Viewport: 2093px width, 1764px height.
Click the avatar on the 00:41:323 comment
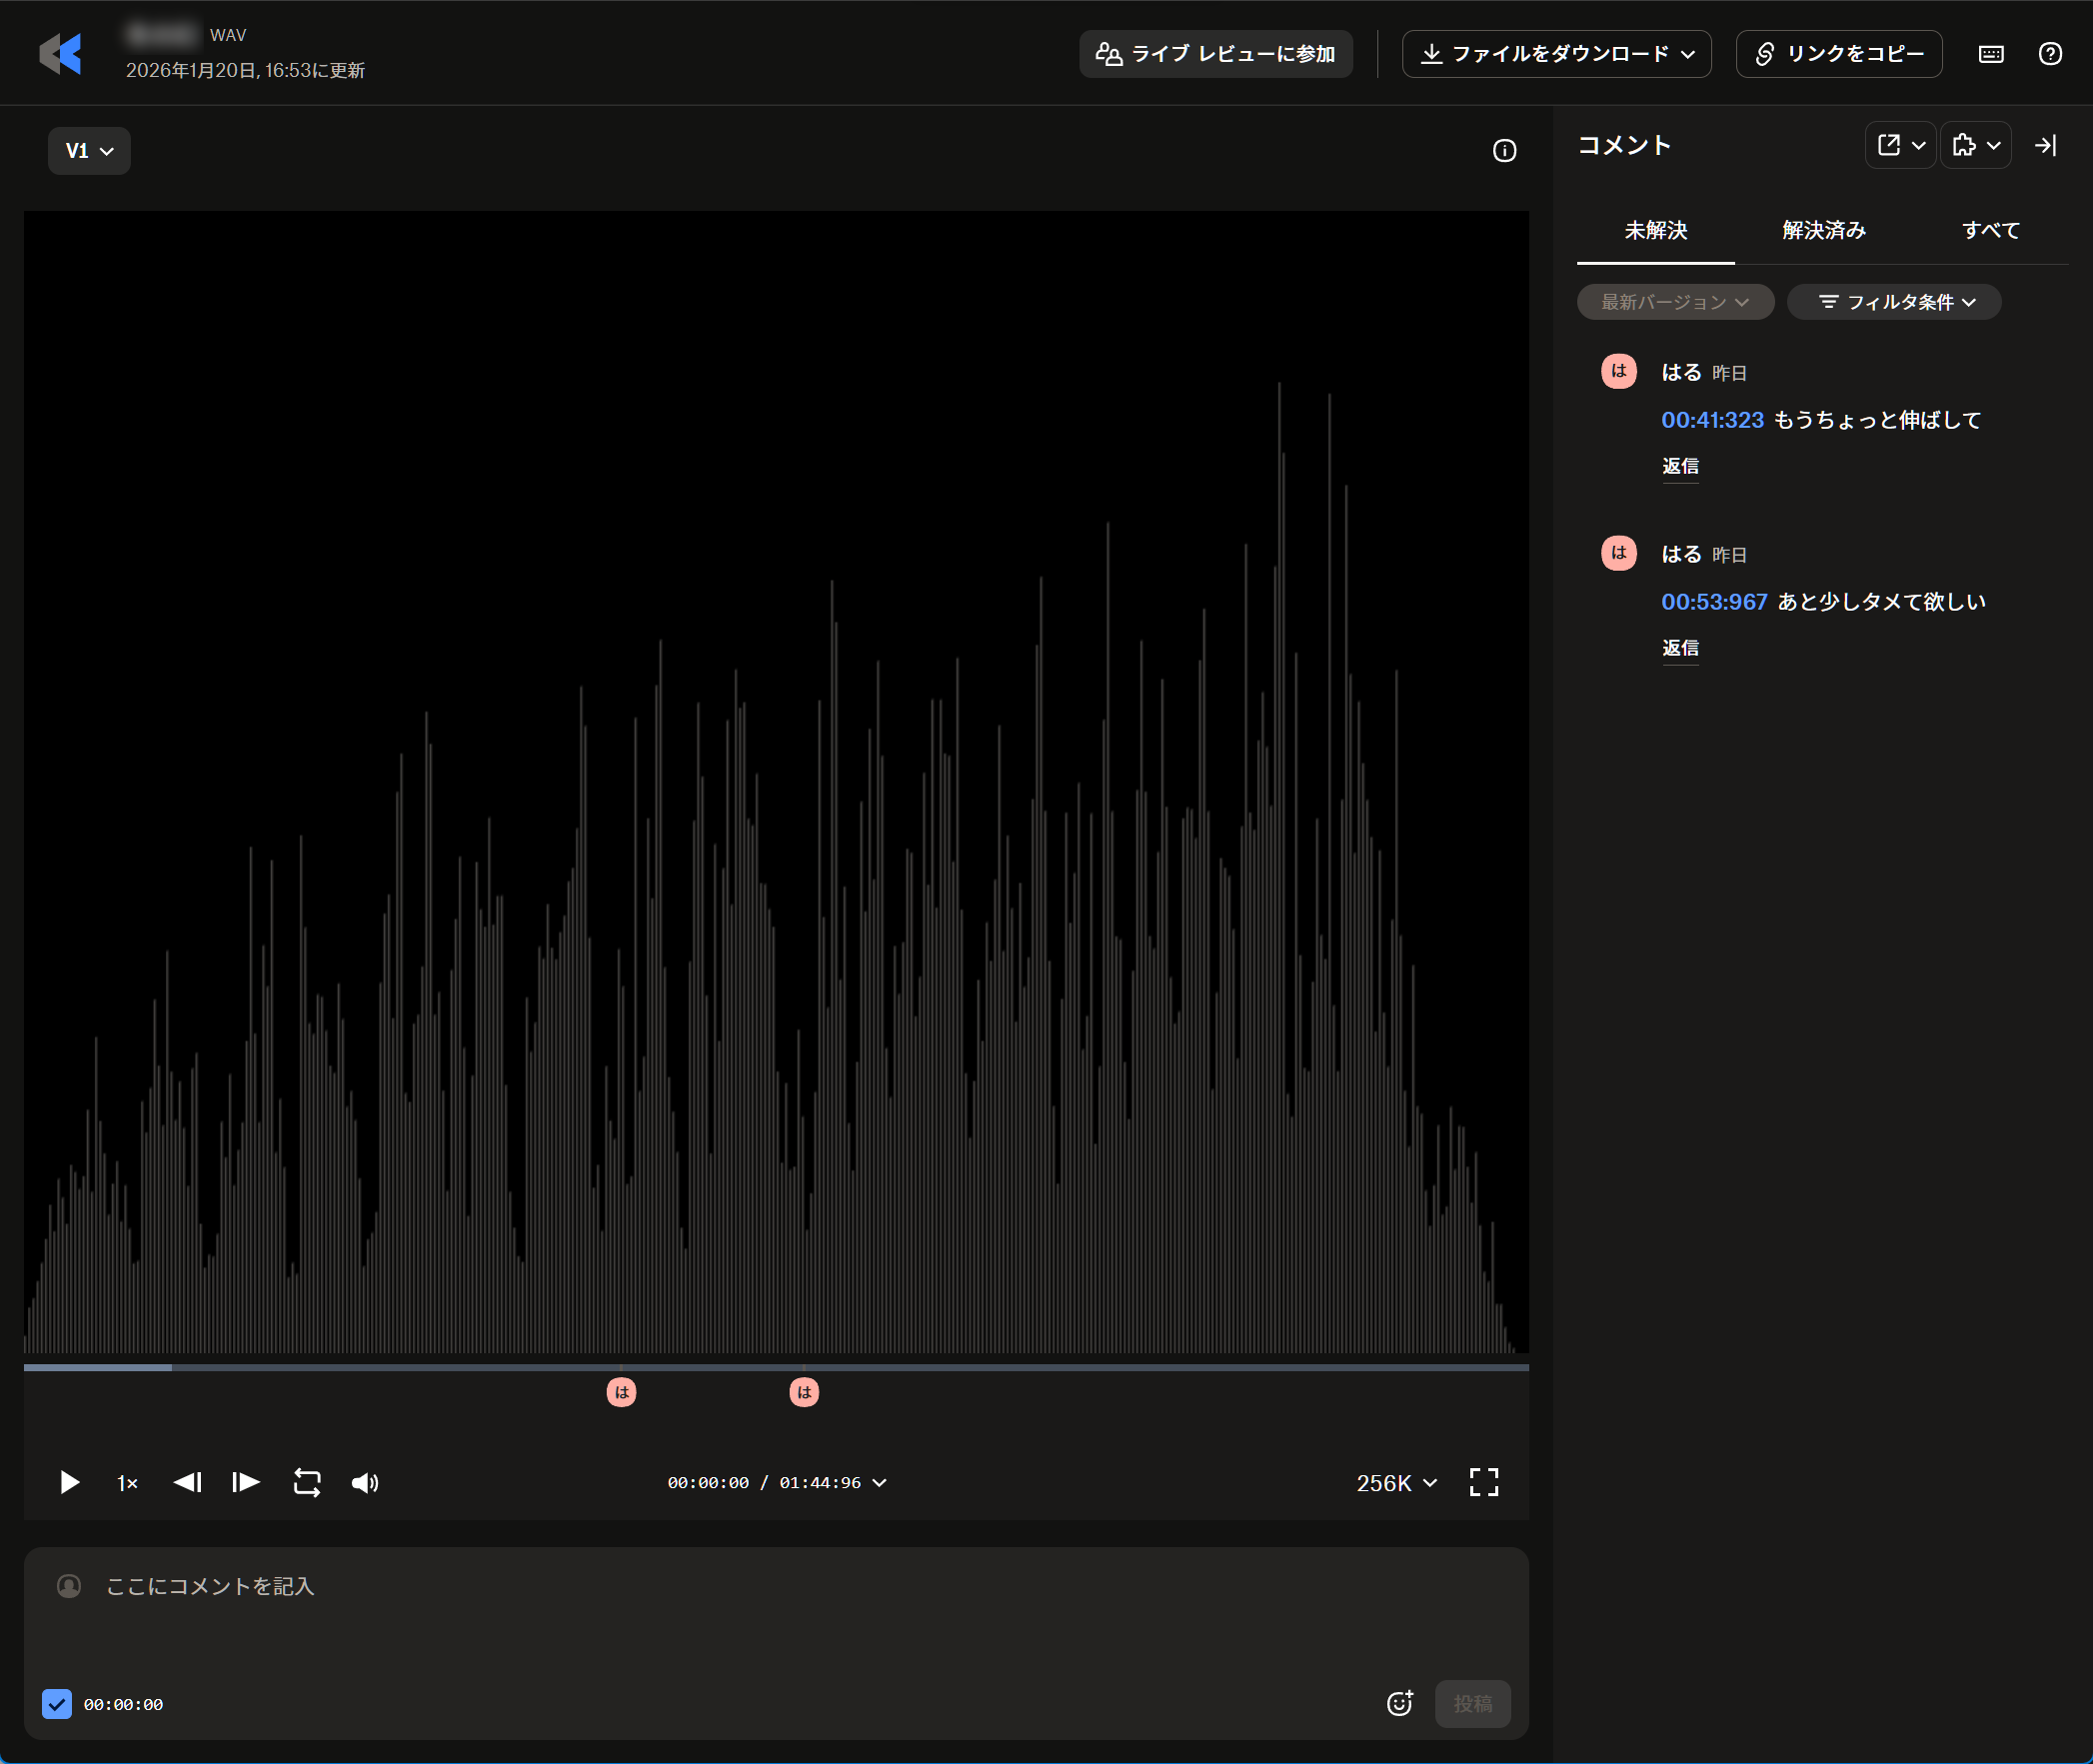click(x=1619, y=372)
